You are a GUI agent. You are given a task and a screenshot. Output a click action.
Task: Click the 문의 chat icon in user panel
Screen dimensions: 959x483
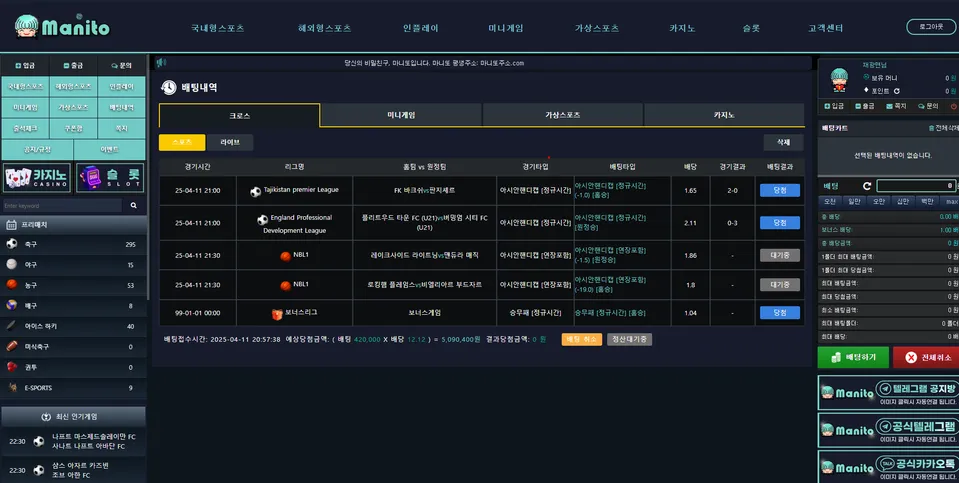point(919,106)
